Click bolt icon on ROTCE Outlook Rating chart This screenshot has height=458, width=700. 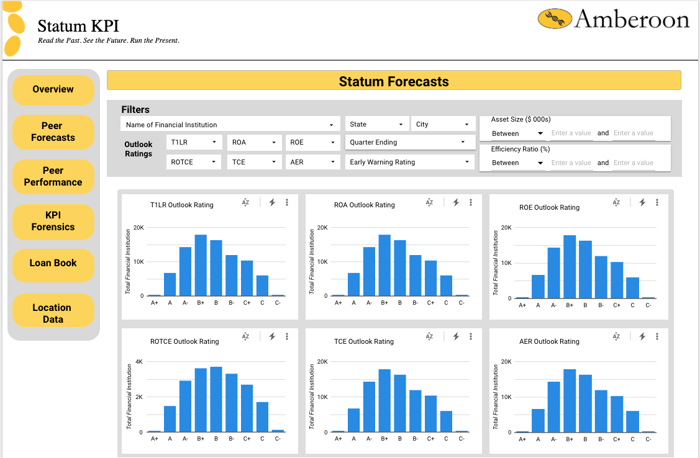tap(272, 337)
